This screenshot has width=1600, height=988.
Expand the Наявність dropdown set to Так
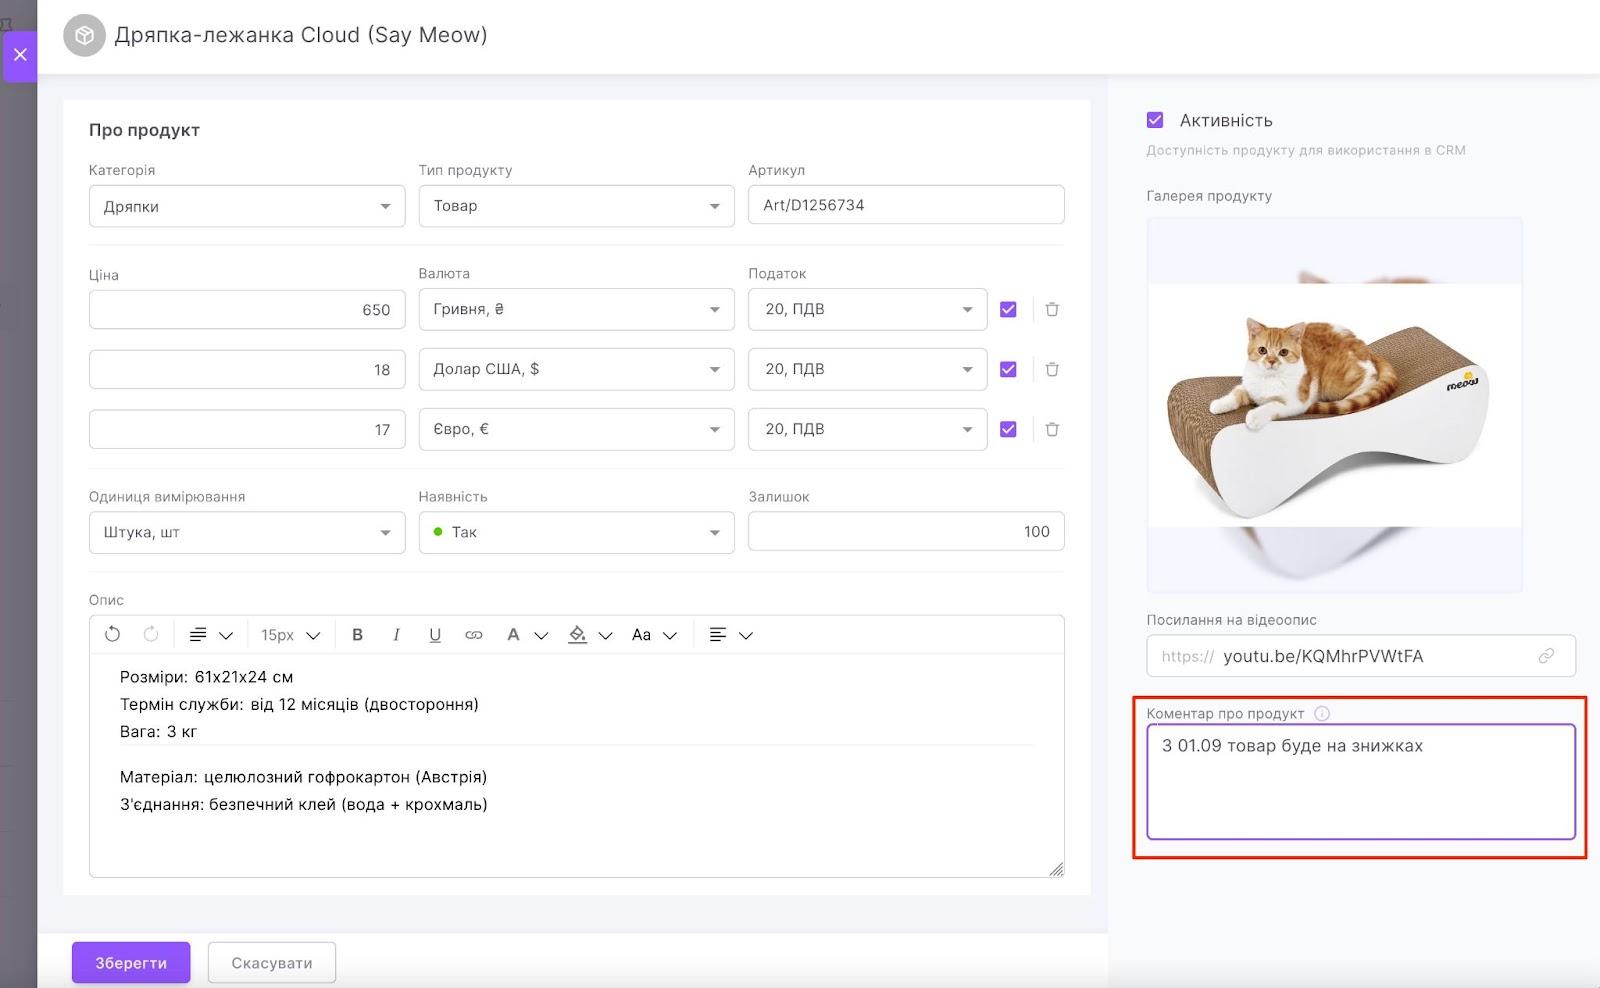(x=576, y=532)
